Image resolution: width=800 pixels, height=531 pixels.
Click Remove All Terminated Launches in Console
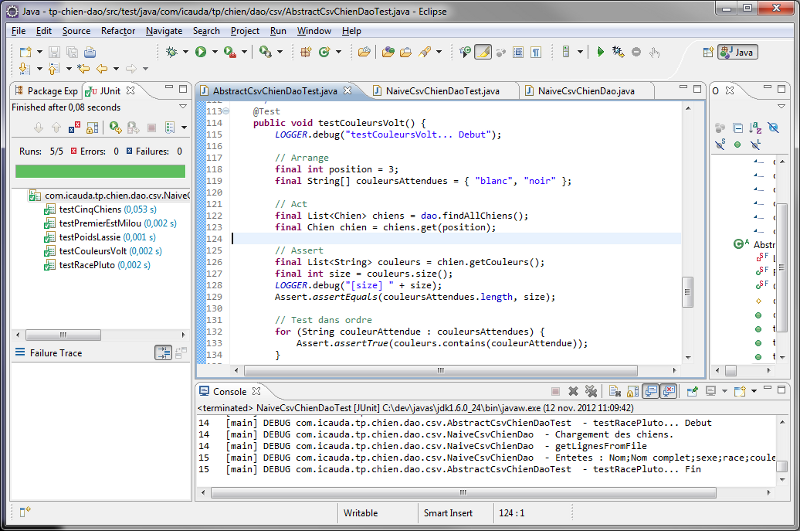(591, 392)
